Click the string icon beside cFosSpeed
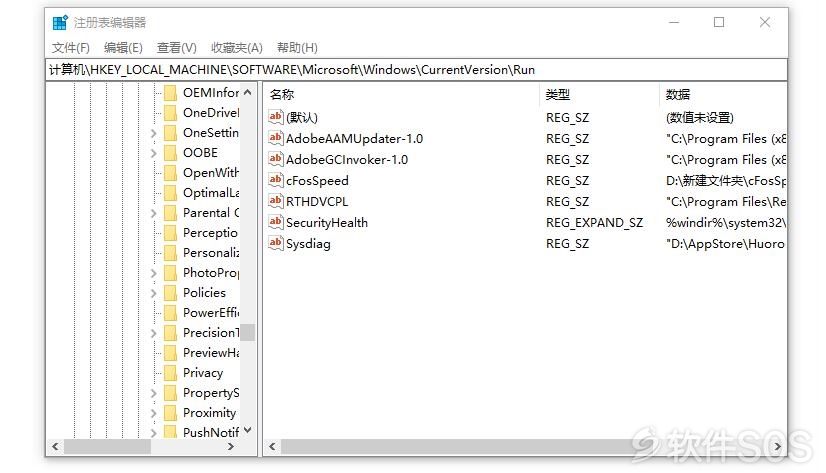The width and height of the screenshot is (826, 473). 276,180
